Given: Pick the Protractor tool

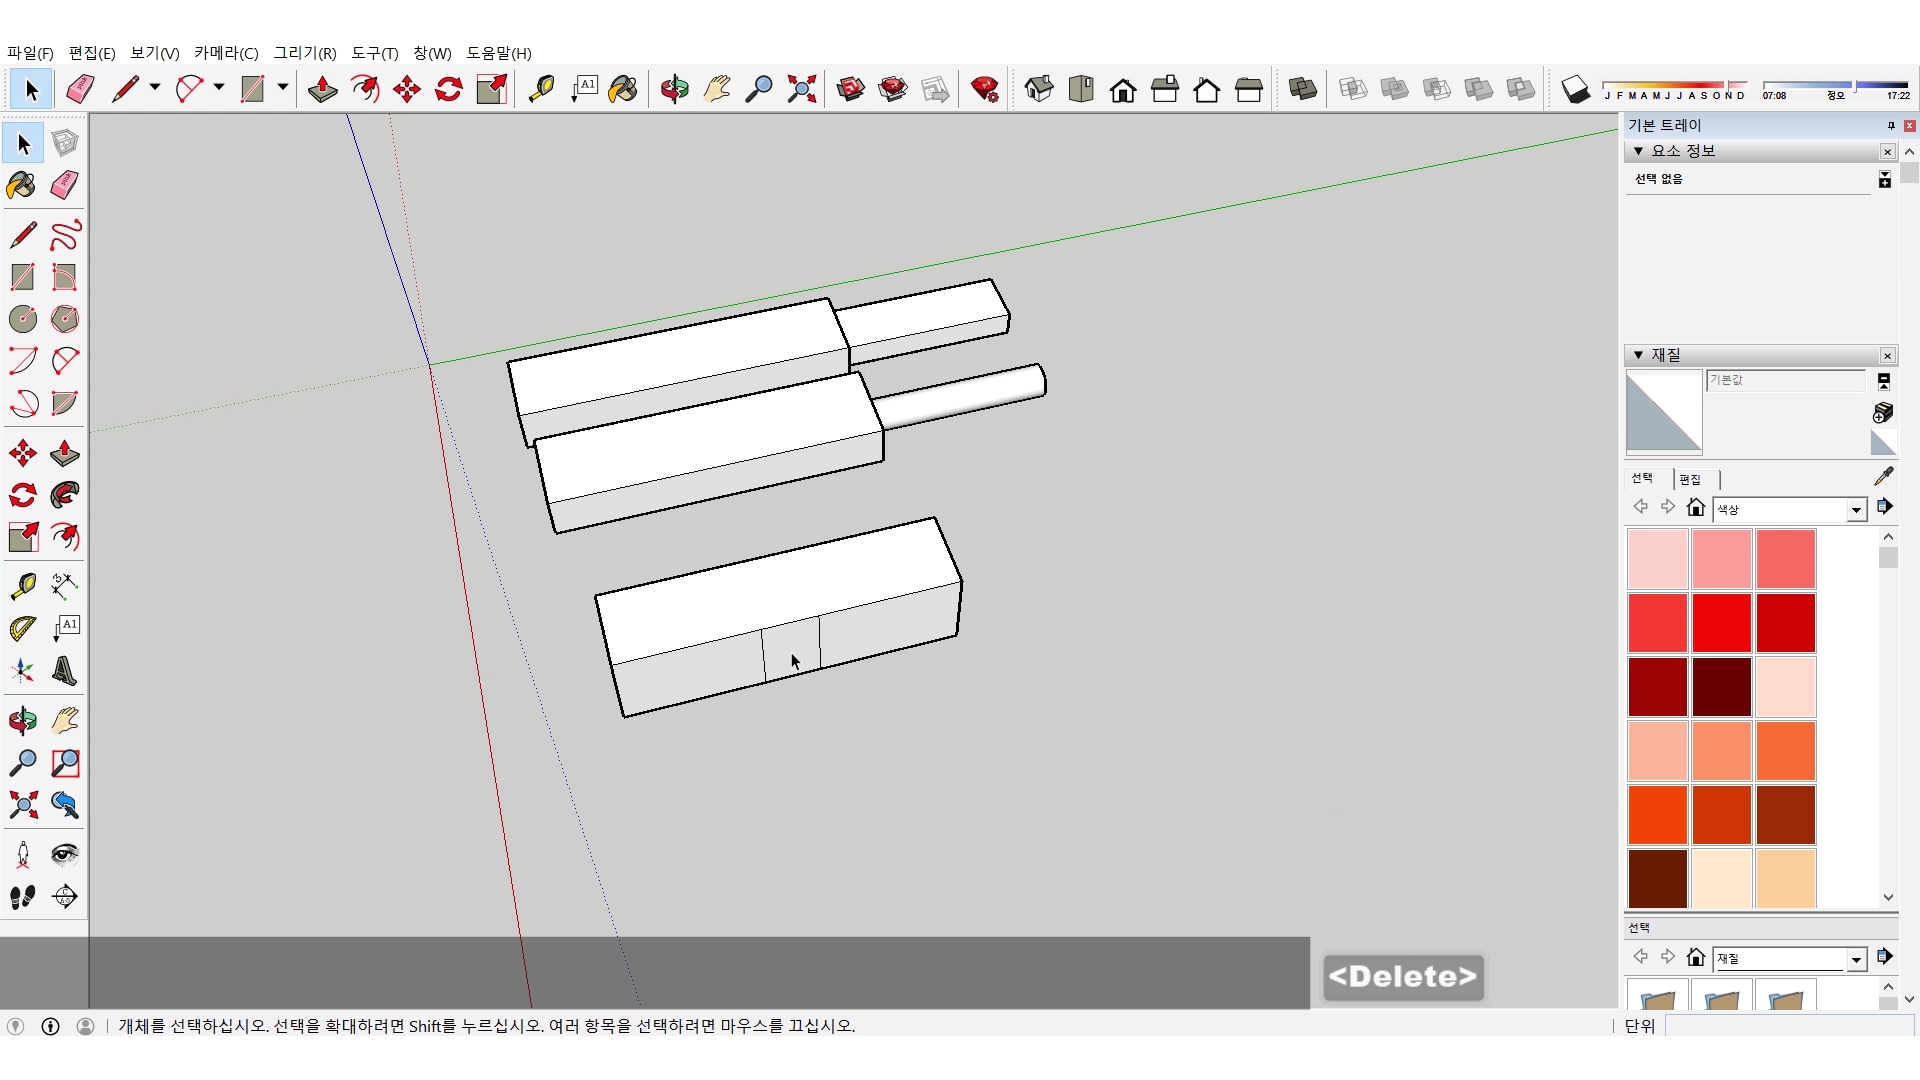Looking at the screenshot, I should click(22, 628).
